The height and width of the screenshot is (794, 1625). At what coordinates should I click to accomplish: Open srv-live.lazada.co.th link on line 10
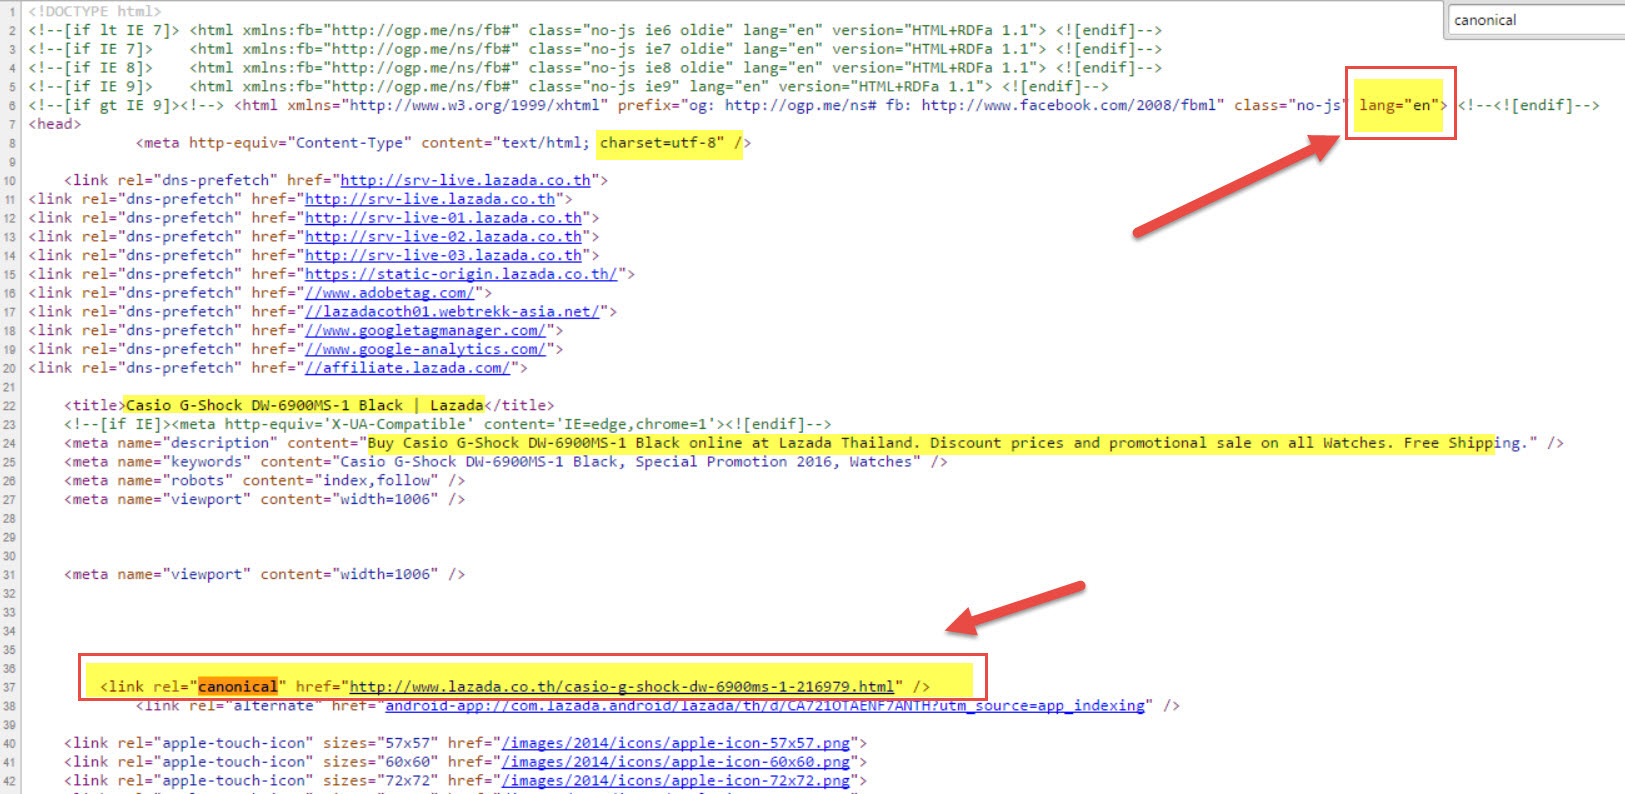(x=465, y=180)
